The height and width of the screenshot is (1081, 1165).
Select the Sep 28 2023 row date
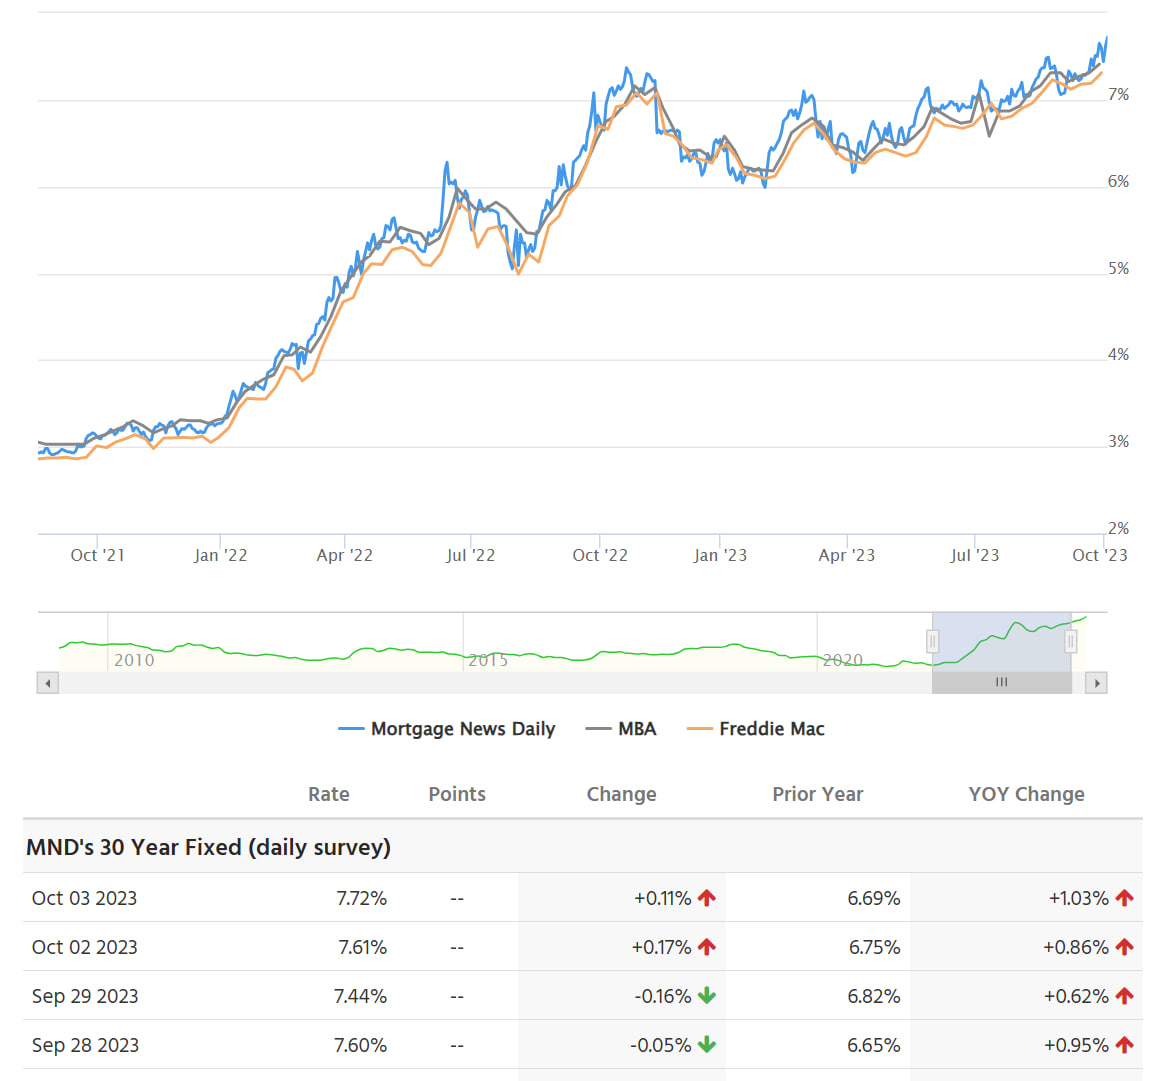pyautogui.click(x=85, y=1045)
